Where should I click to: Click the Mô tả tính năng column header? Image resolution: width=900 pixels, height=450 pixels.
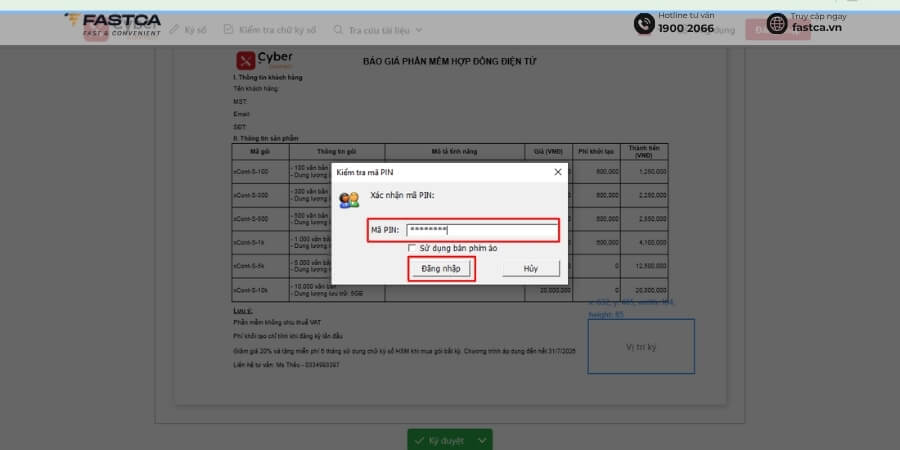coord(454,152)
